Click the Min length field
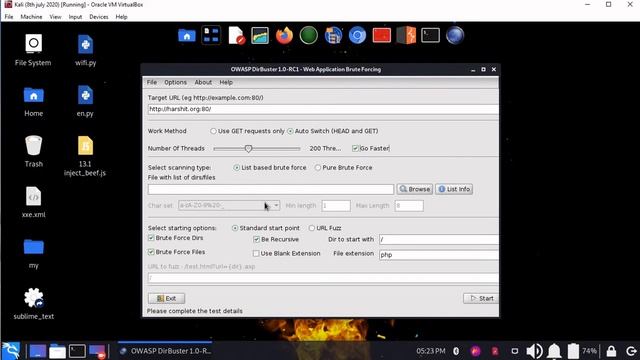 click(336, 205)
